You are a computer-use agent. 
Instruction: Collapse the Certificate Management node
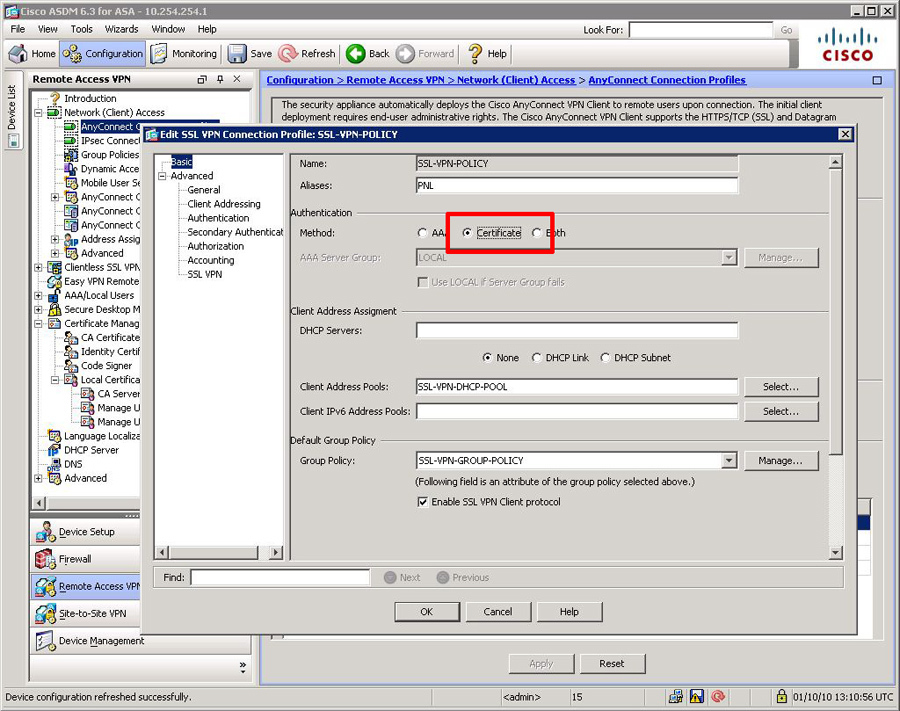(38, 324)
